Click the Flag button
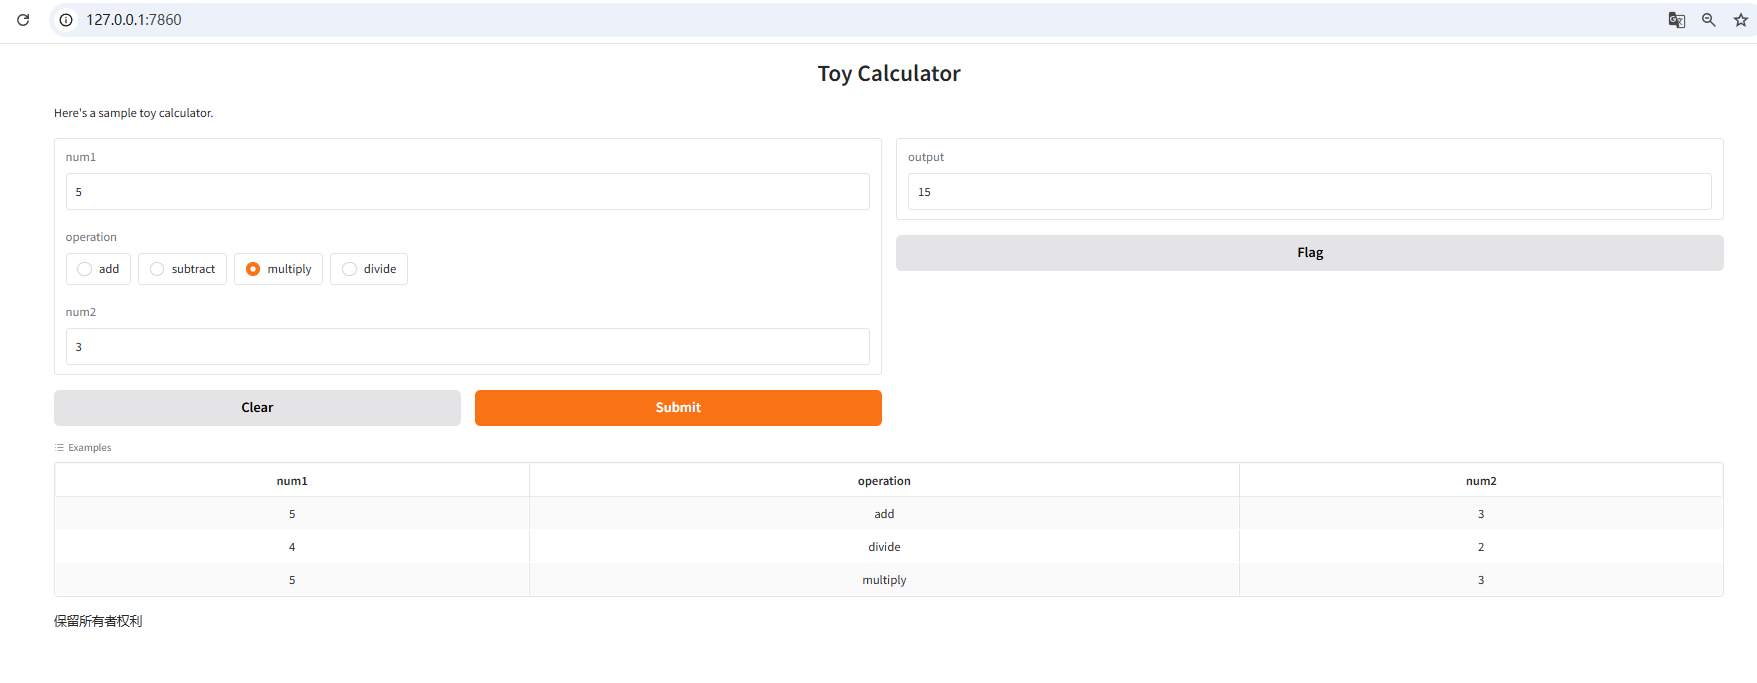1757x683 pixels. (x=1310, y=253)
